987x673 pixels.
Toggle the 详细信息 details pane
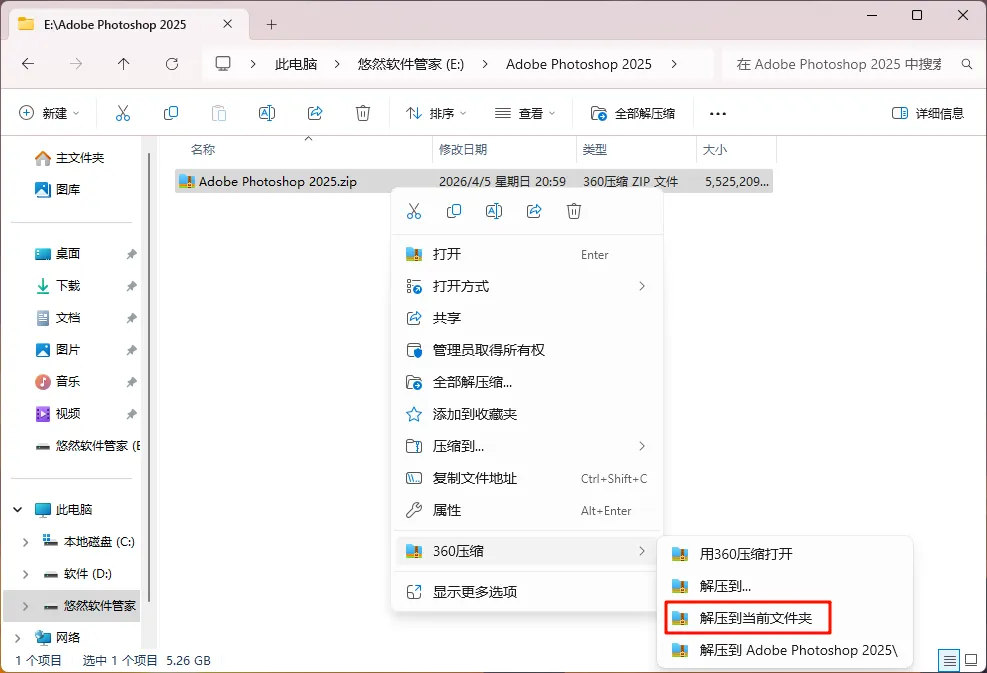pyautogui.click(x=928, y=113)
